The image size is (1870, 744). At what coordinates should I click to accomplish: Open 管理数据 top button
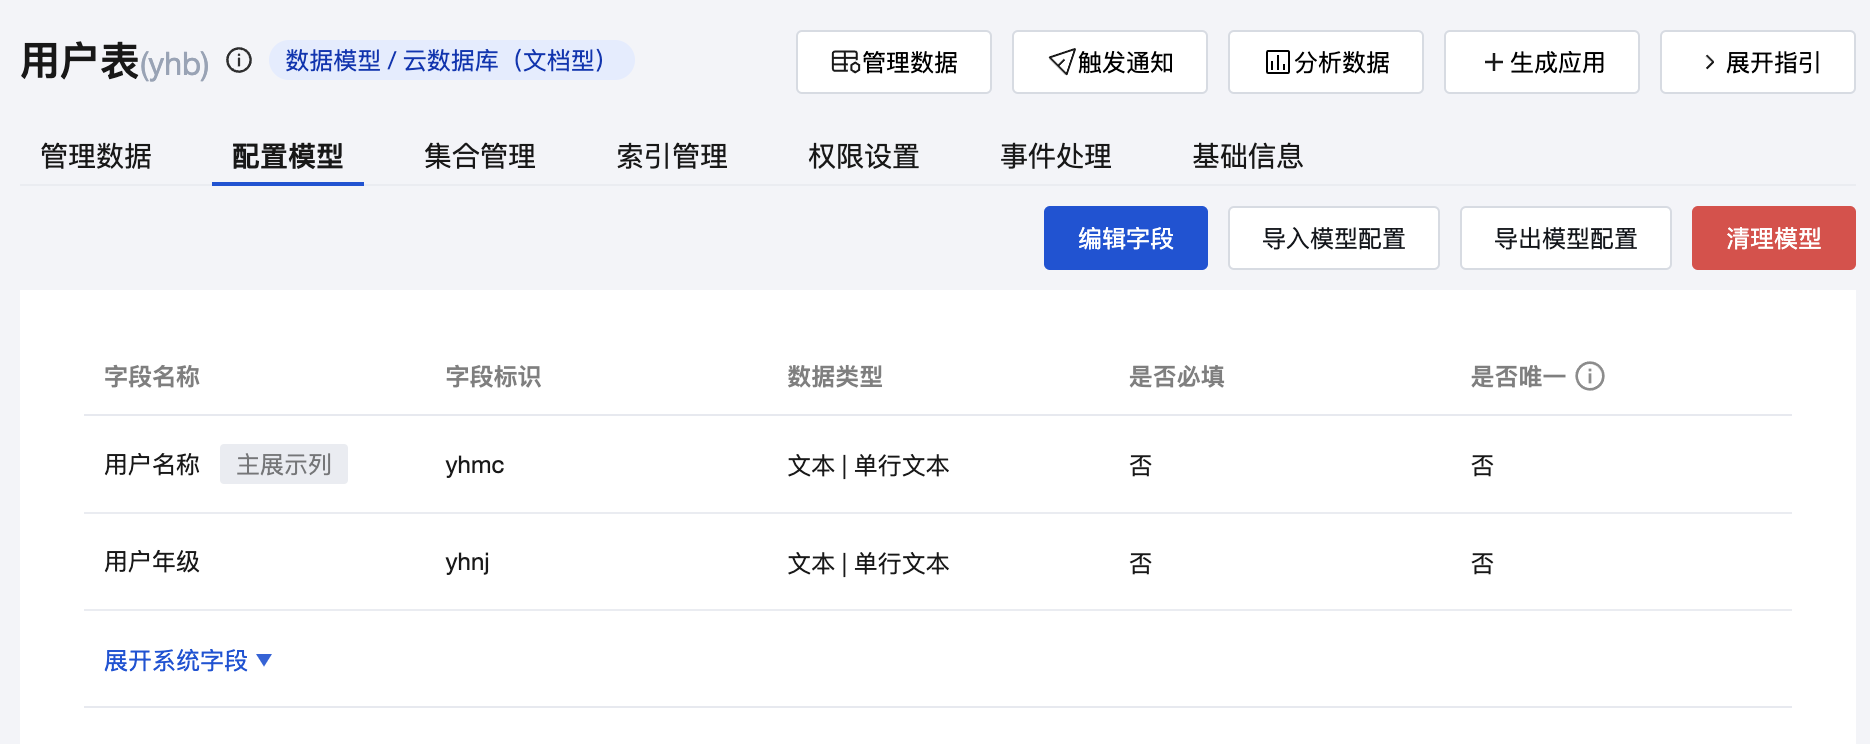tap(894, 62)
